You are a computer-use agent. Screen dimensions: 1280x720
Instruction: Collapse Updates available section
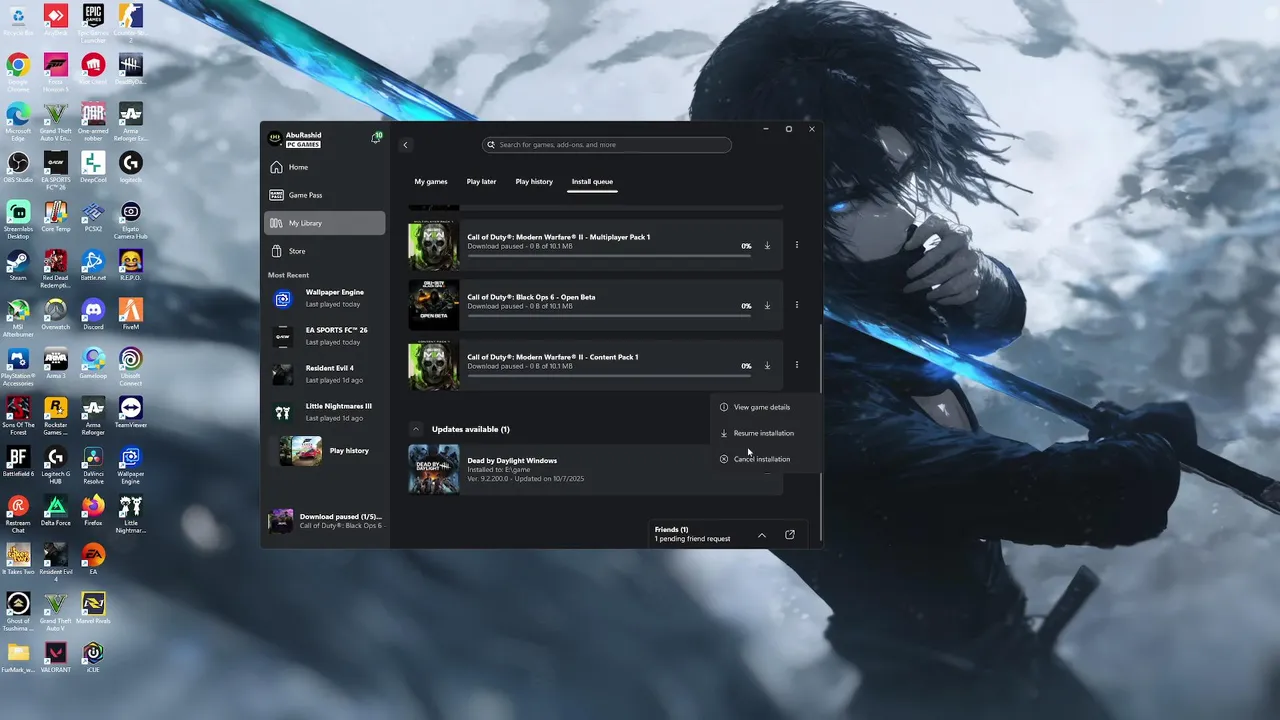click(x=416, y=429)
